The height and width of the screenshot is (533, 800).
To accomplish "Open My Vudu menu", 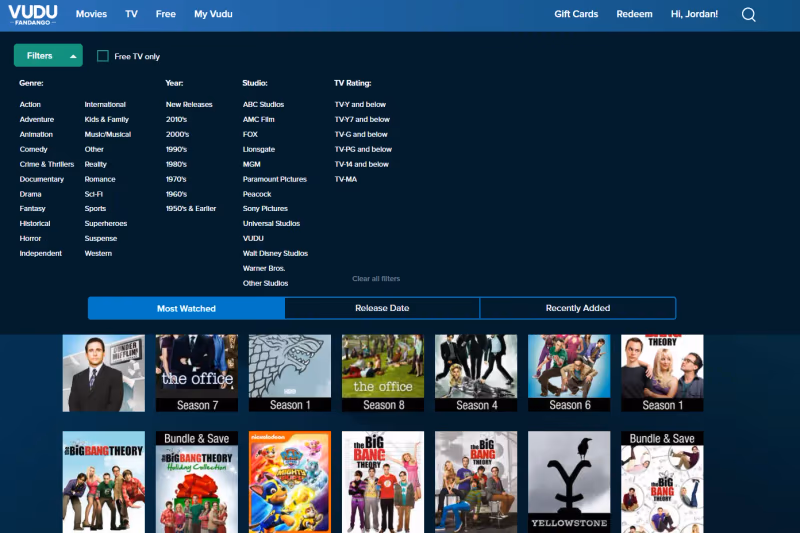I will pyautogui.click(x=213, y=14).
